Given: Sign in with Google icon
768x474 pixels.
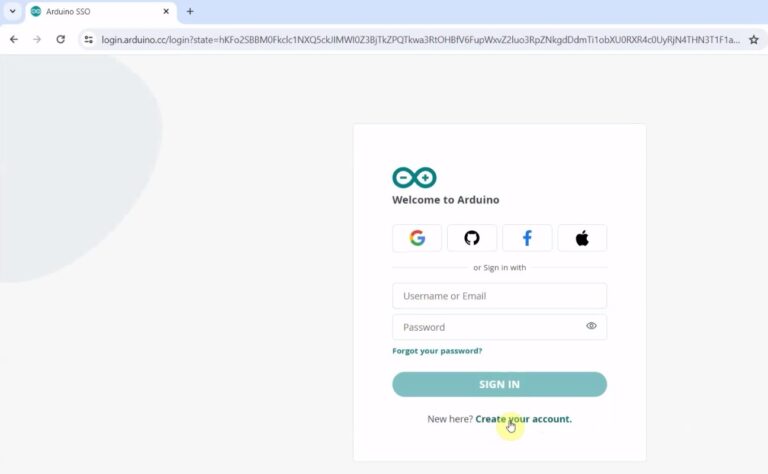Looking at the screenshot, I should (417, 238).
